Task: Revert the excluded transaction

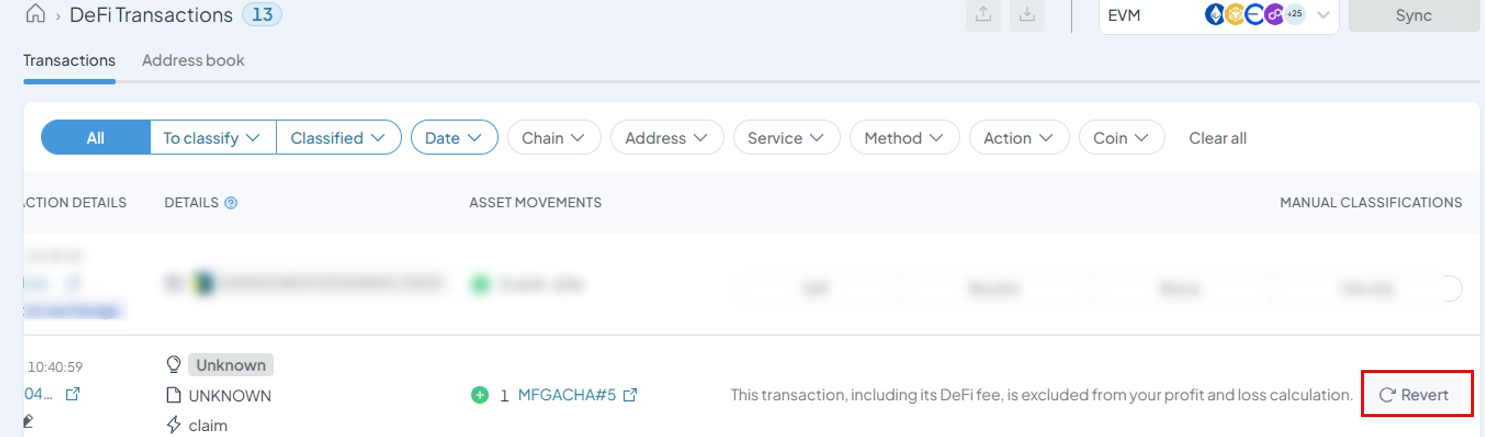Action: pos(1417,395)
